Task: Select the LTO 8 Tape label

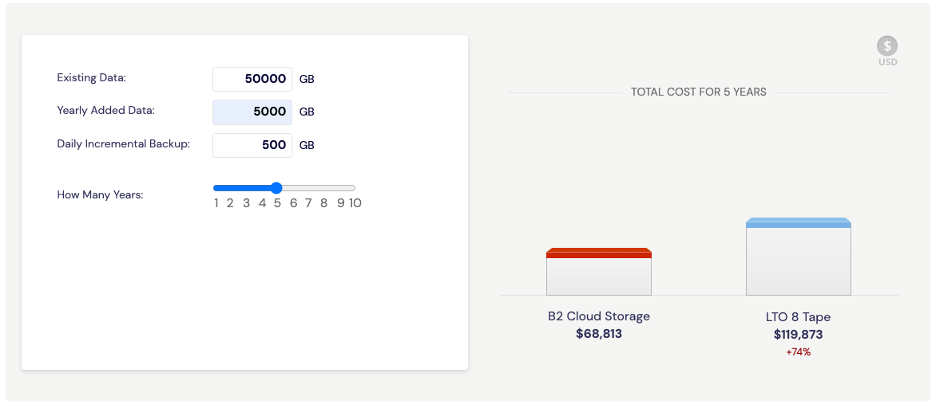Action: point(798,316)
